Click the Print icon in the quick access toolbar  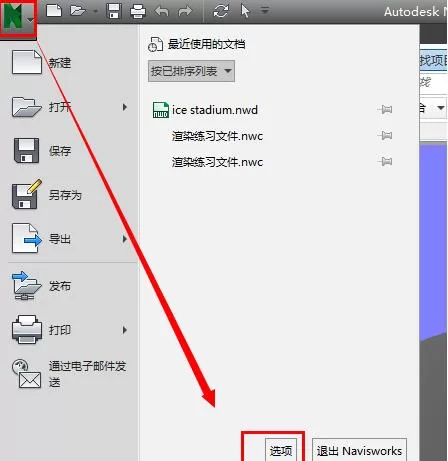click(138, 11)
